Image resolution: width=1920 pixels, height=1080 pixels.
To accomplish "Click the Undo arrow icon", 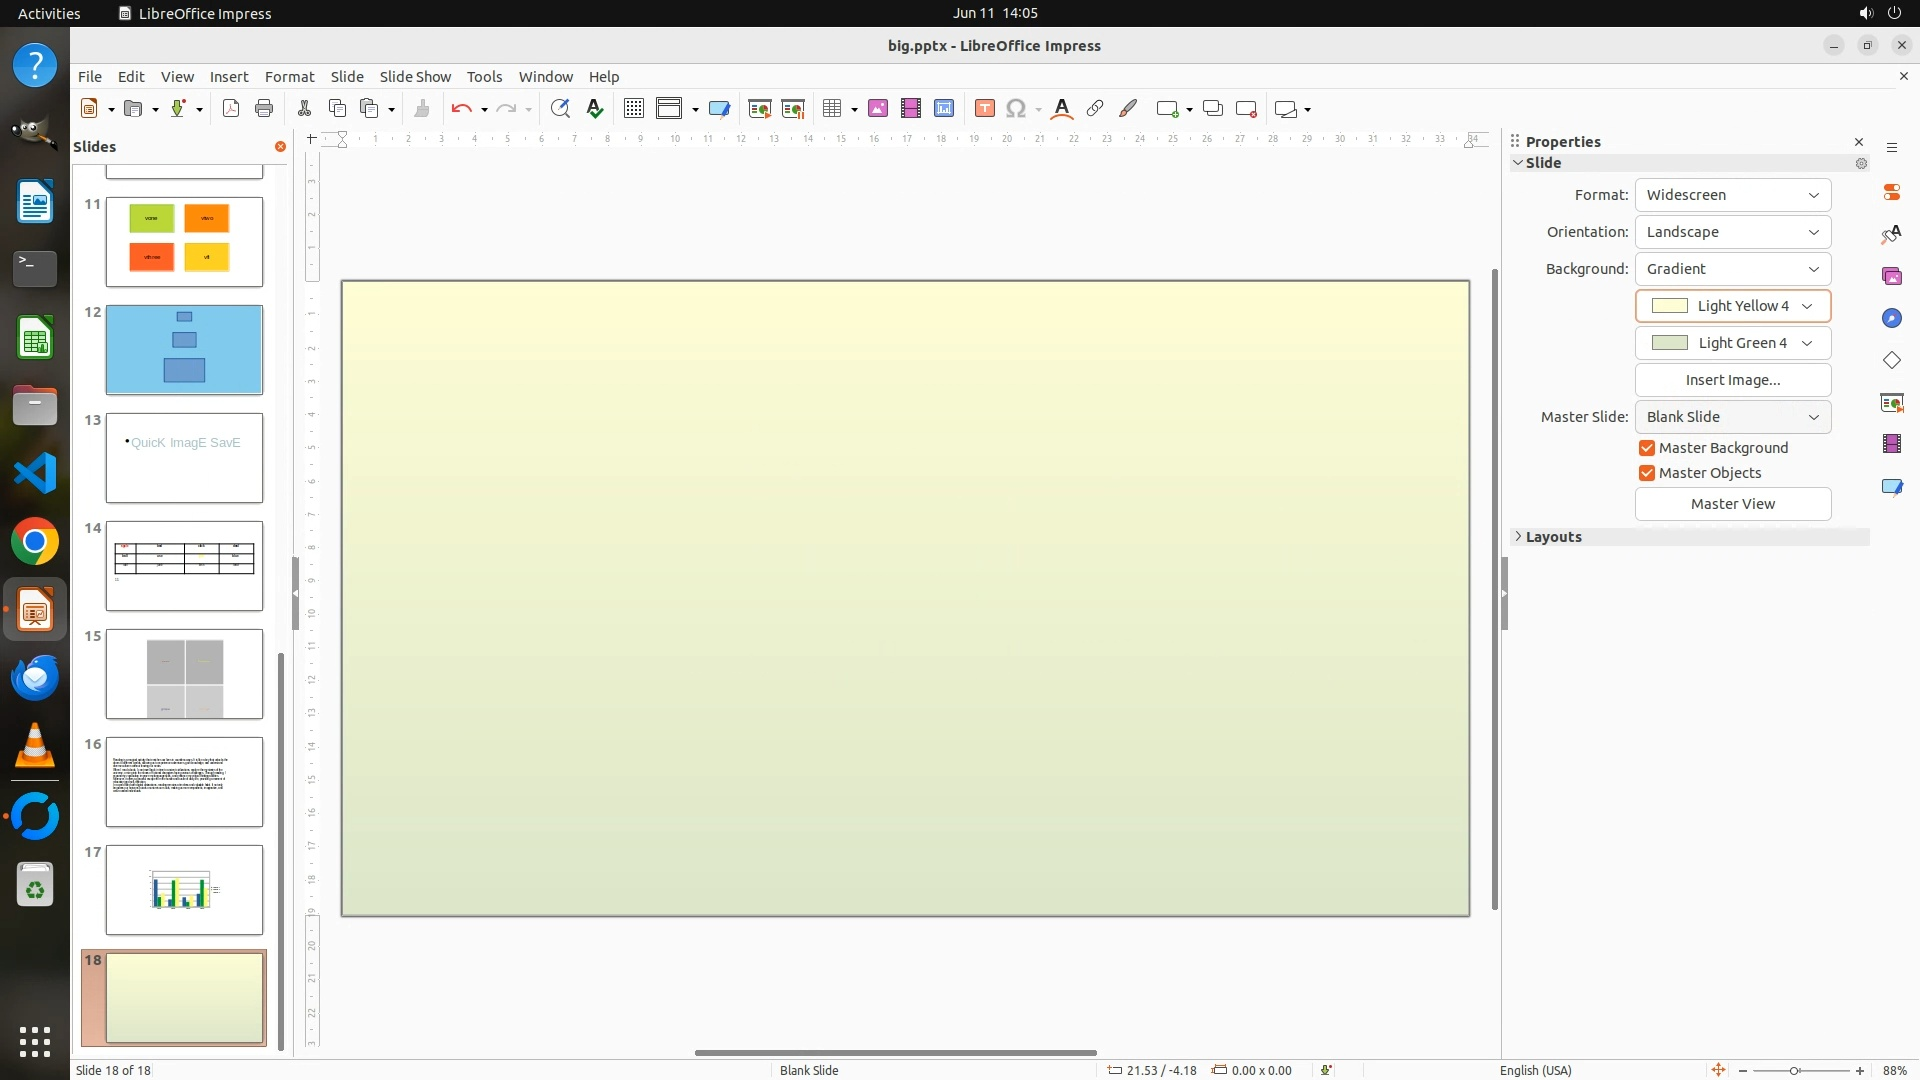I will pos(461,109).
